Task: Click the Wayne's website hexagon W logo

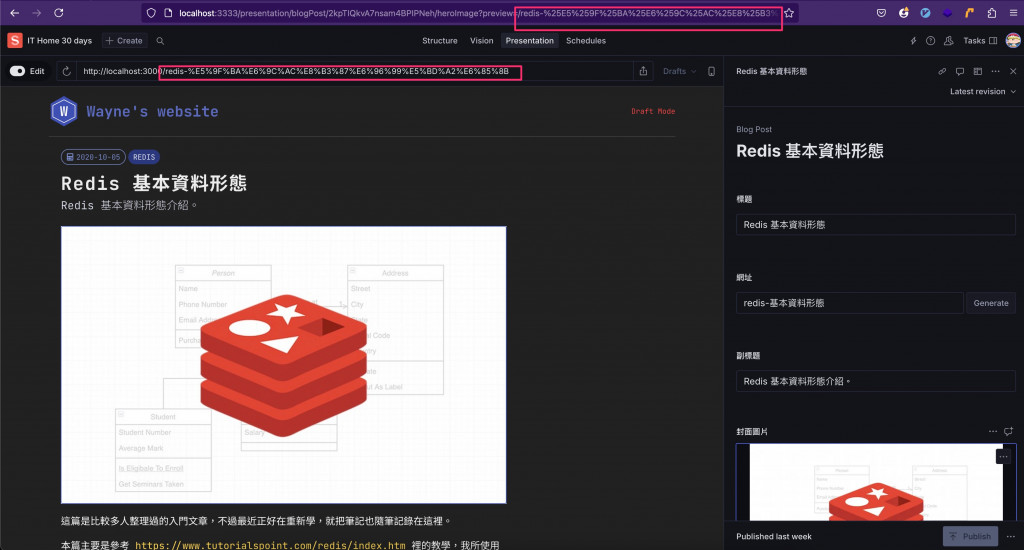Action: 64,111
